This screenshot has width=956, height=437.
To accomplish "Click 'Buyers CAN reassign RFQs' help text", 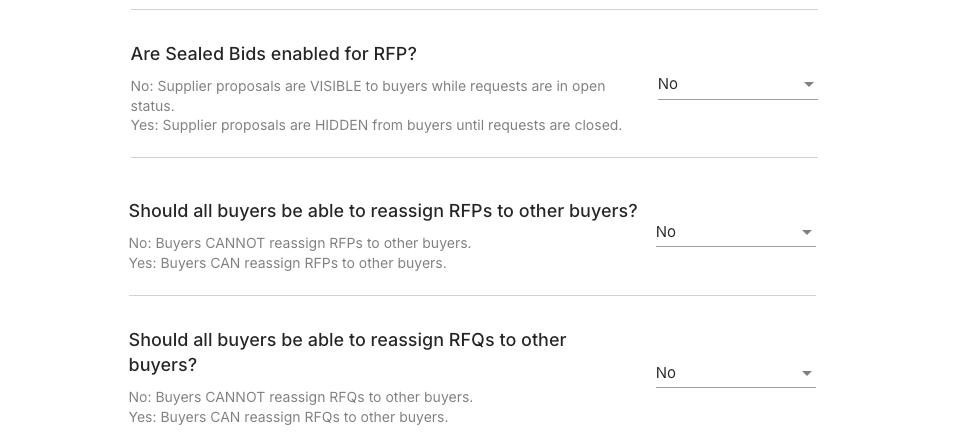I will tap(289, 417).
